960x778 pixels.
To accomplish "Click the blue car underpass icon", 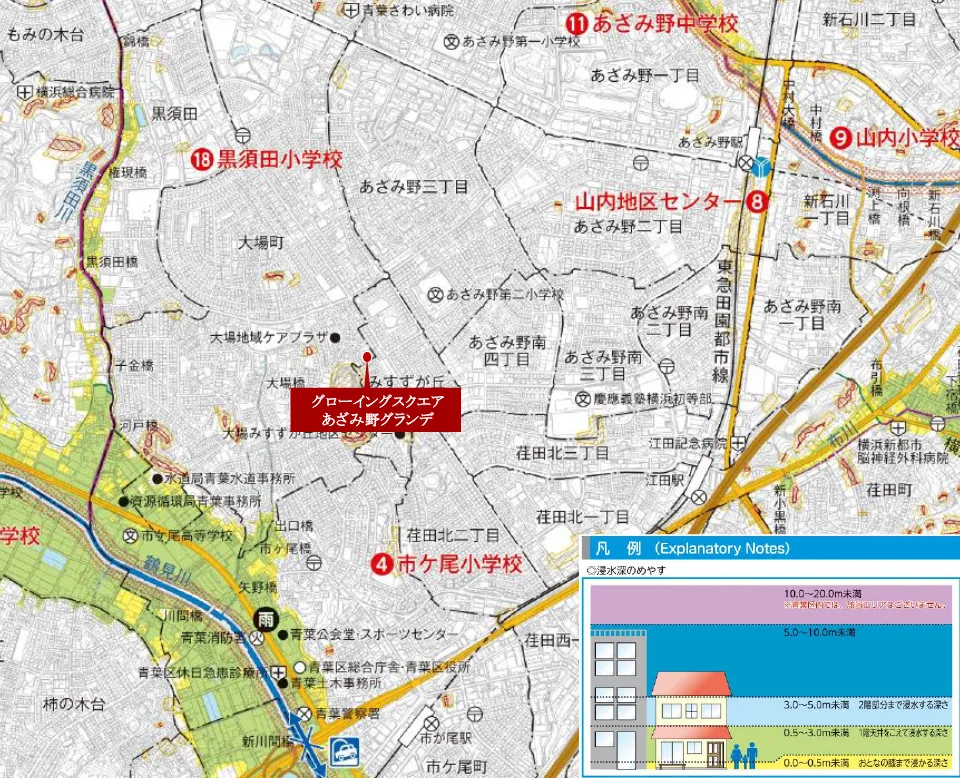I will pyautogui.click(x=345, y=749).
